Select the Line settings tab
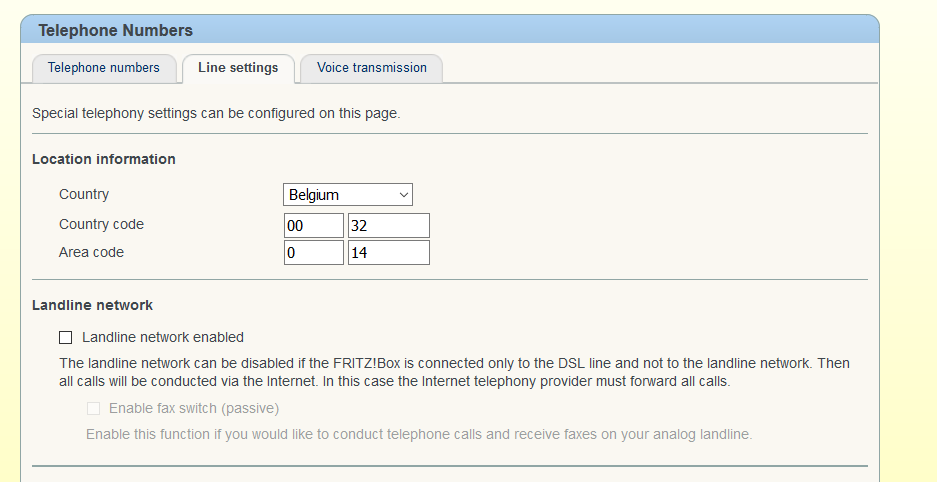 (238, 68)
